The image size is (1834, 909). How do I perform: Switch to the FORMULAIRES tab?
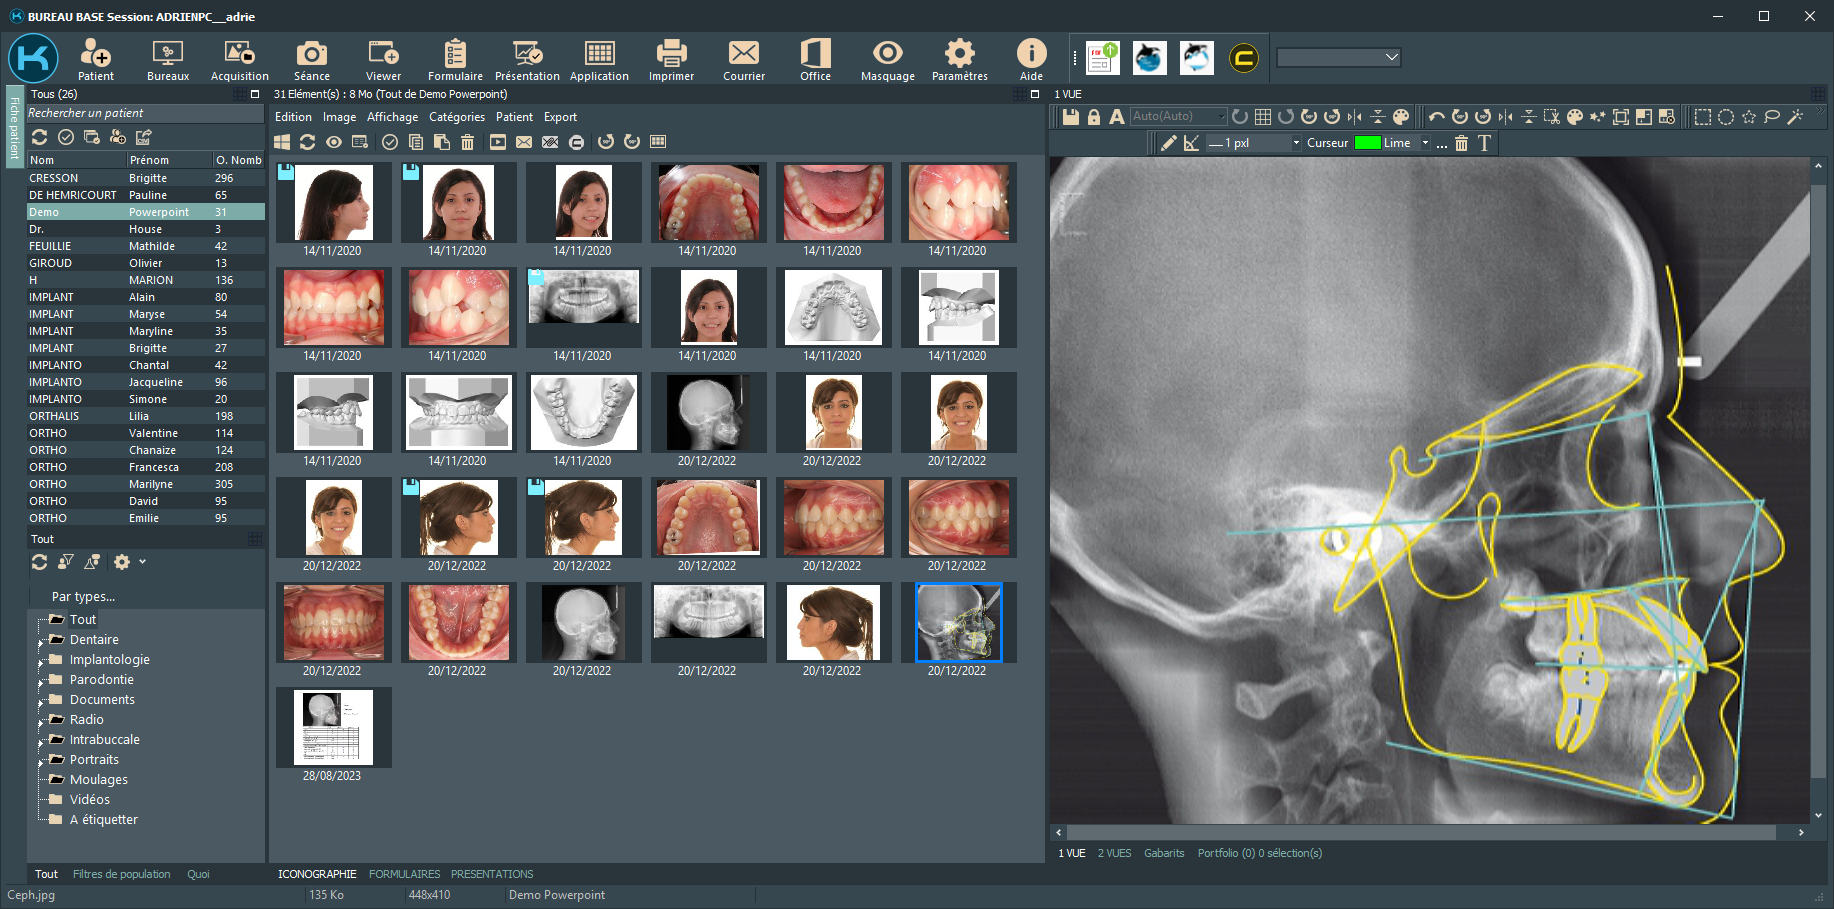(x=404, y=874)
